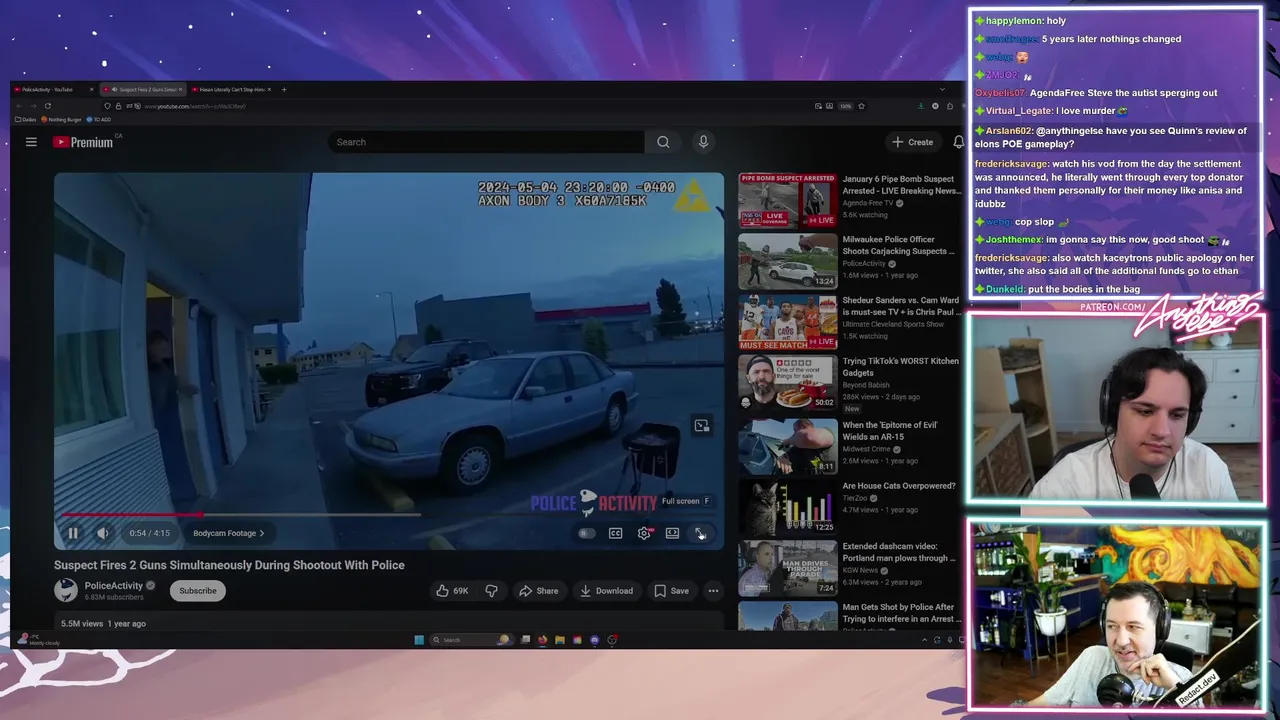Click the Share button under the video

[x=538, y=591]
